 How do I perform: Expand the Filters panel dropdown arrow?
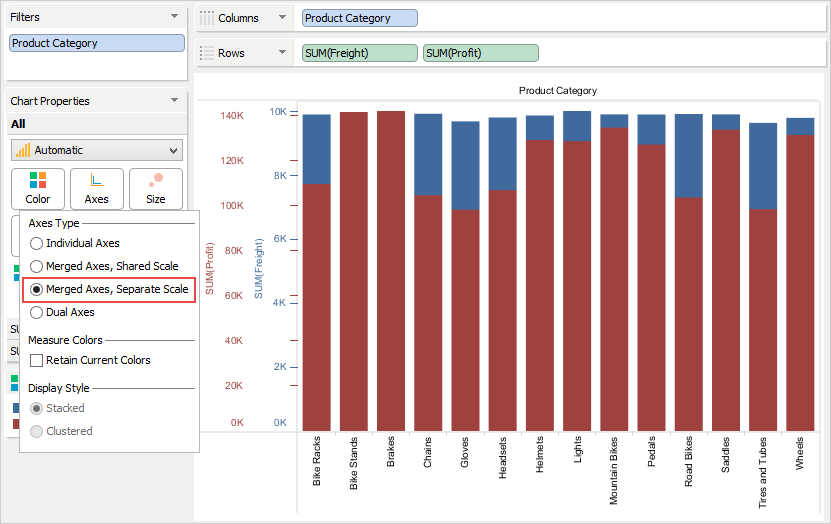click(174, 16)
